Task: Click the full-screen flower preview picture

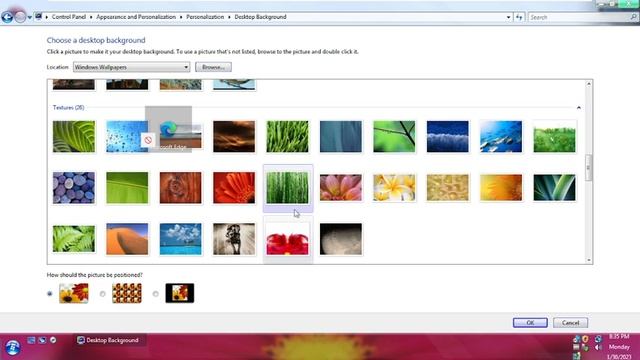Action: point(73,293)
